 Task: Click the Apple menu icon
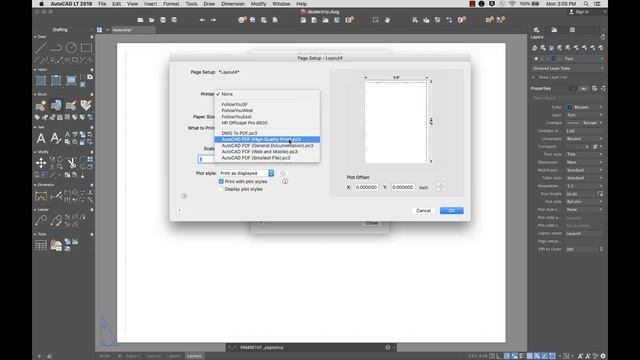click(41, 4)
